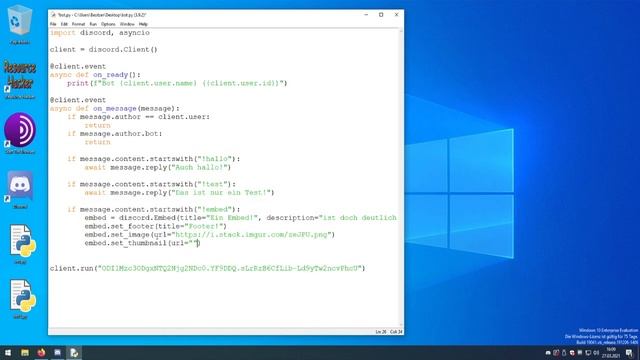Open File Explorer from the taskbar
This screenshot has width=640, height=360.
point(25,353)
